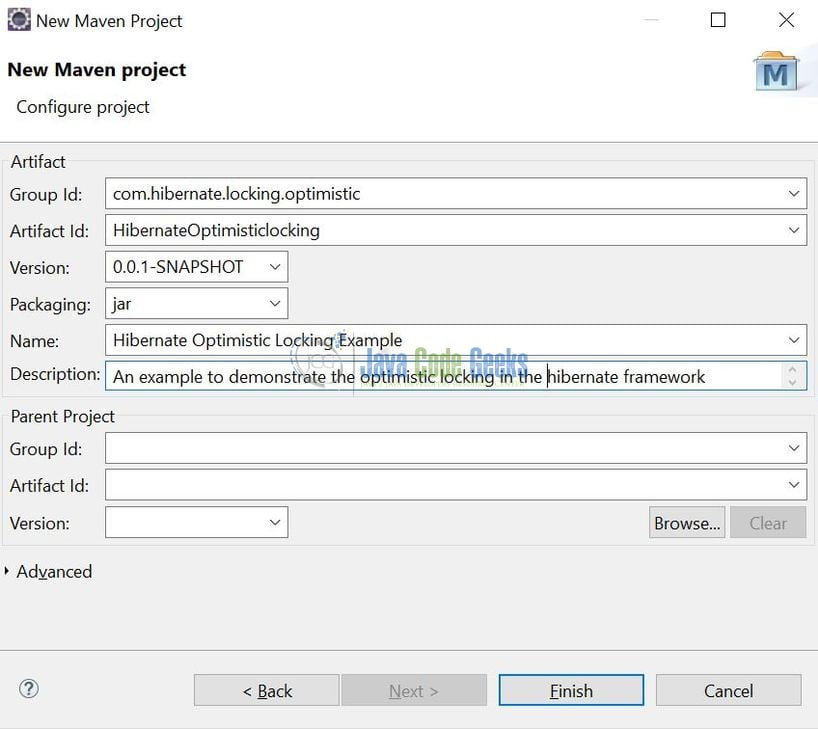Click the Eclipse icon in title bar
The width and height of the screenshot is (818, 729).
[x=19, y=20]
